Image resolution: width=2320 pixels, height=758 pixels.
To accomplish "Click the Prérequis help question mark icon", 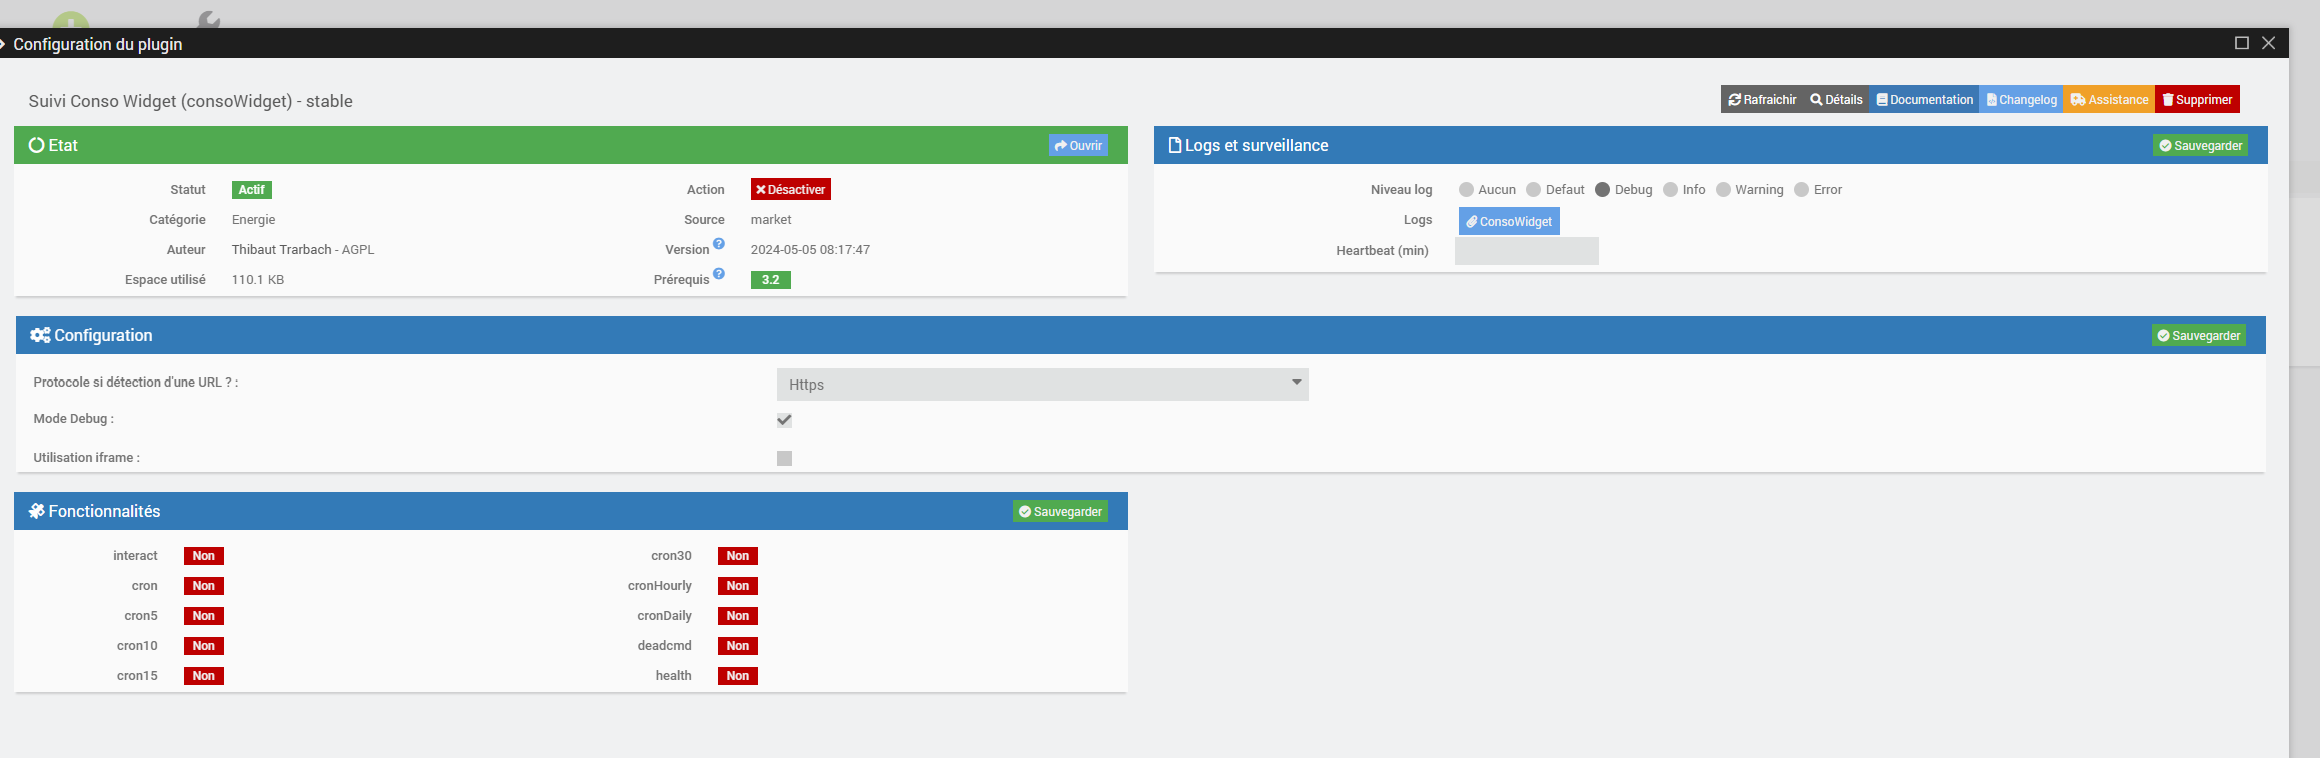I will 718,274.
